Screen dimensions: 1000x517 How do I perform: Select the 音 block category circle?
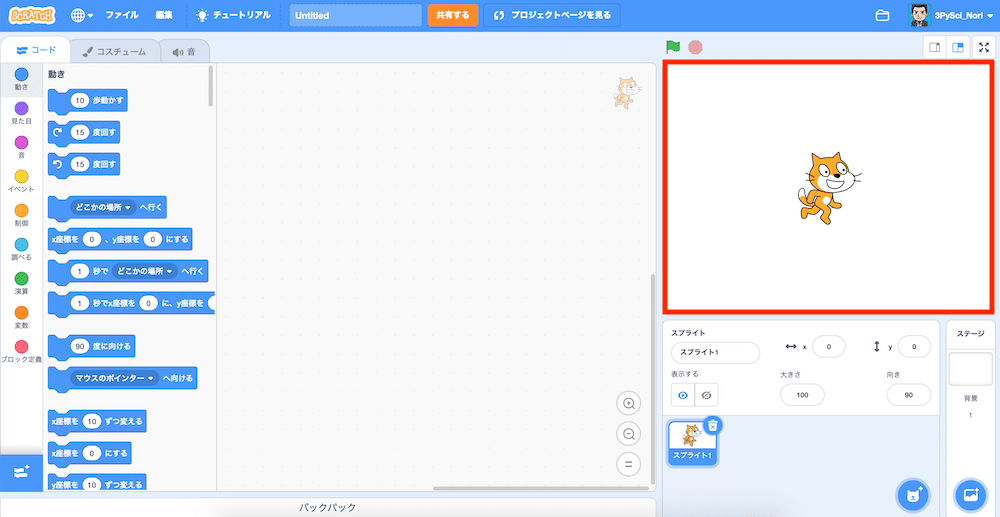coord(21,142)
